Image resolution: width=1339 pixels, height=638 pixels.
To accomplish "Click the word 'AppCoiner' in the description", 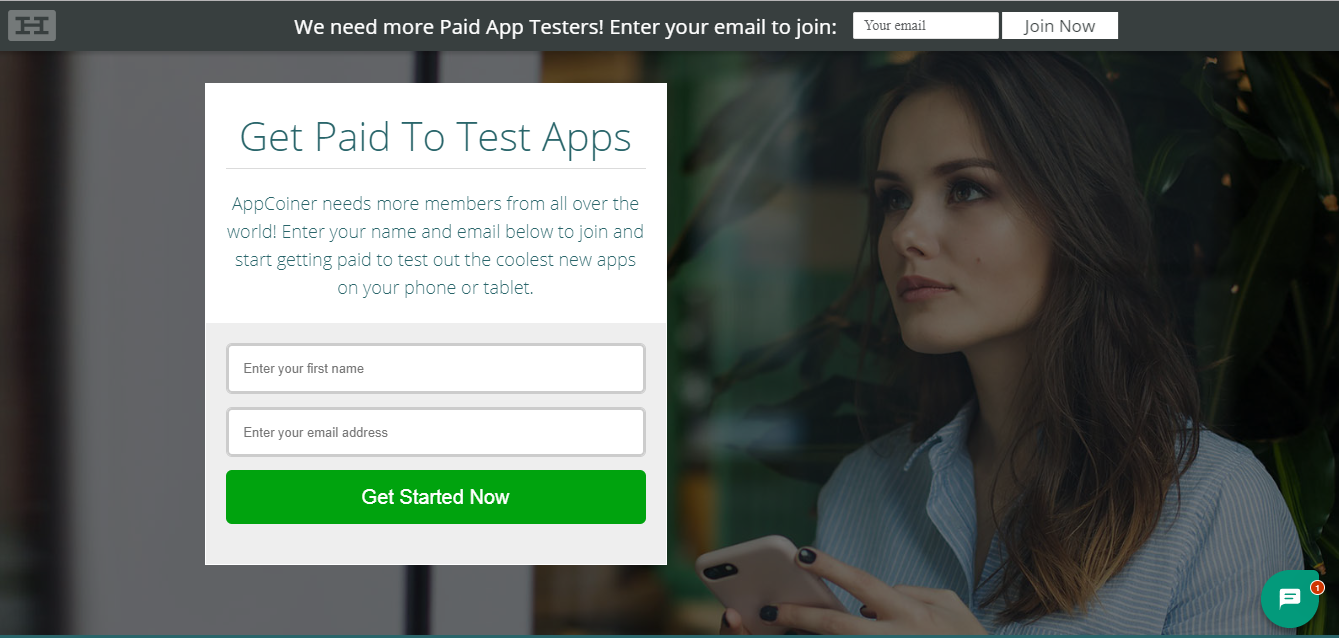I will tap(275, 204).
